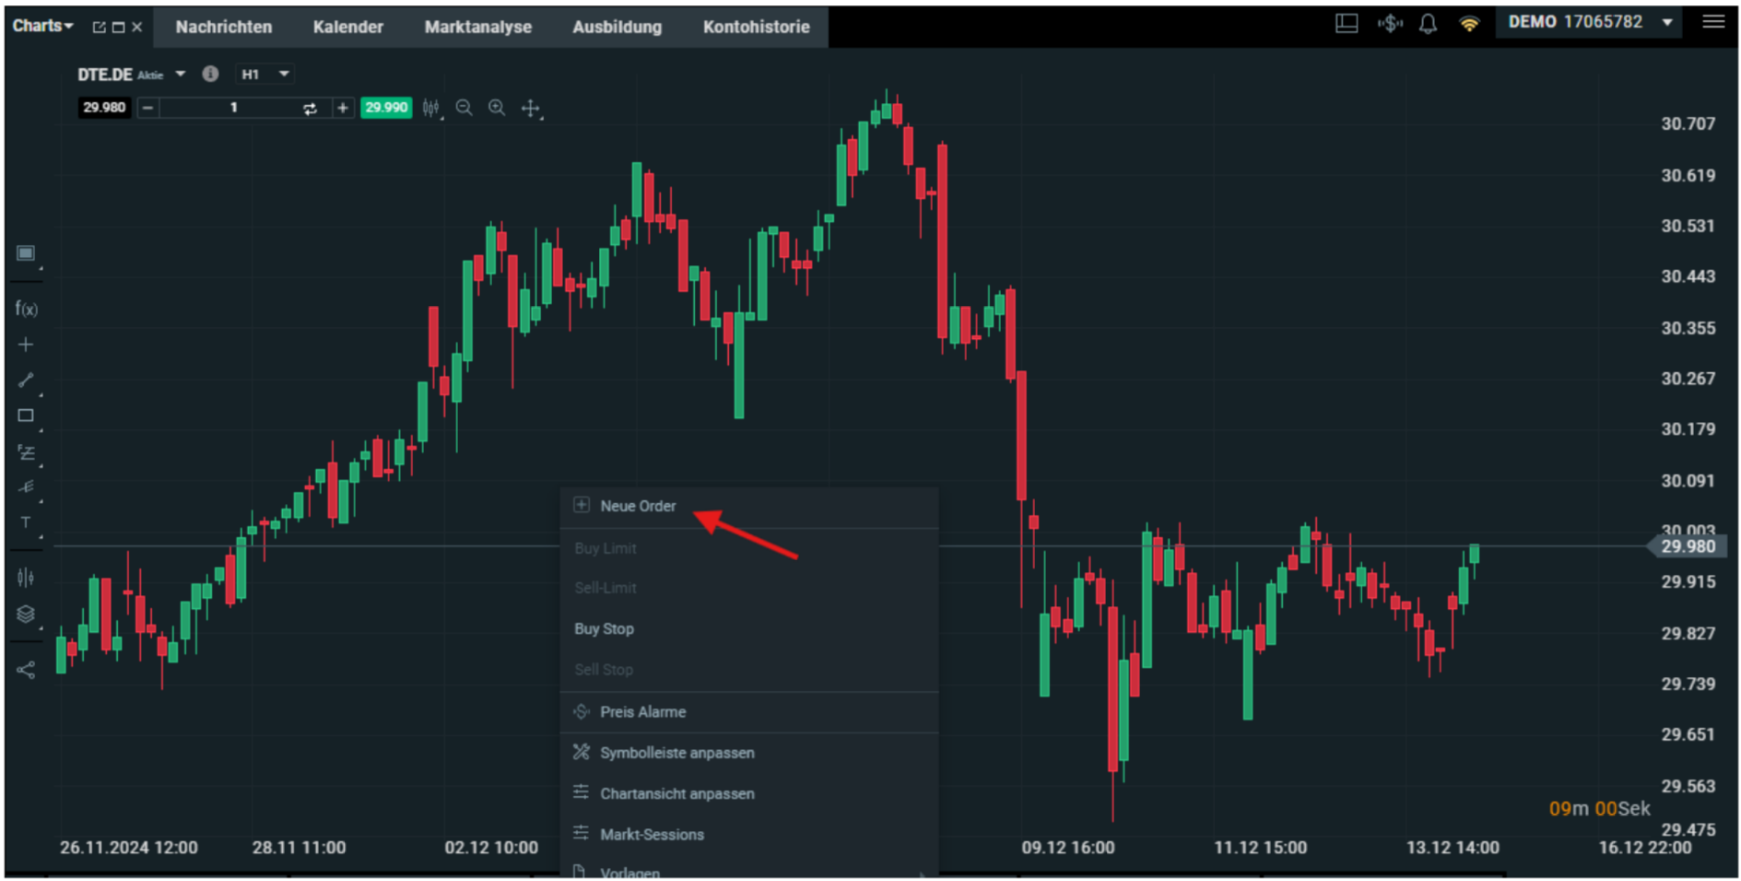This screenshot has width=1741, height=881.
Task: Open the sidebar candlestick chart settings icon
Action: pyautogui.click(x=26, y=577)
